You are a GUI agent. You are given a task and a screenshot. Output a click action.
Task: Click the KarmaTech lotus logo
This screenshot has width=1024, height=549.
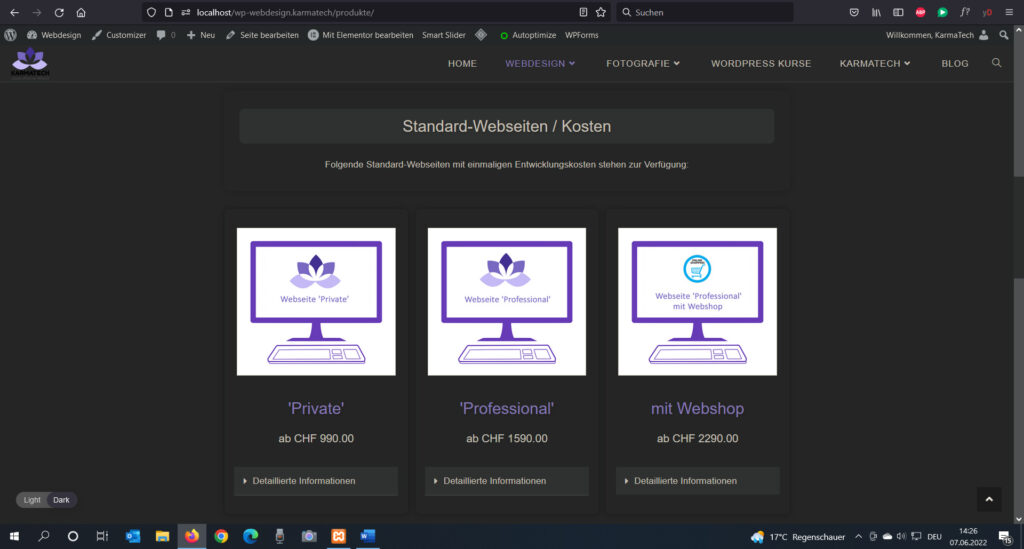29,63
